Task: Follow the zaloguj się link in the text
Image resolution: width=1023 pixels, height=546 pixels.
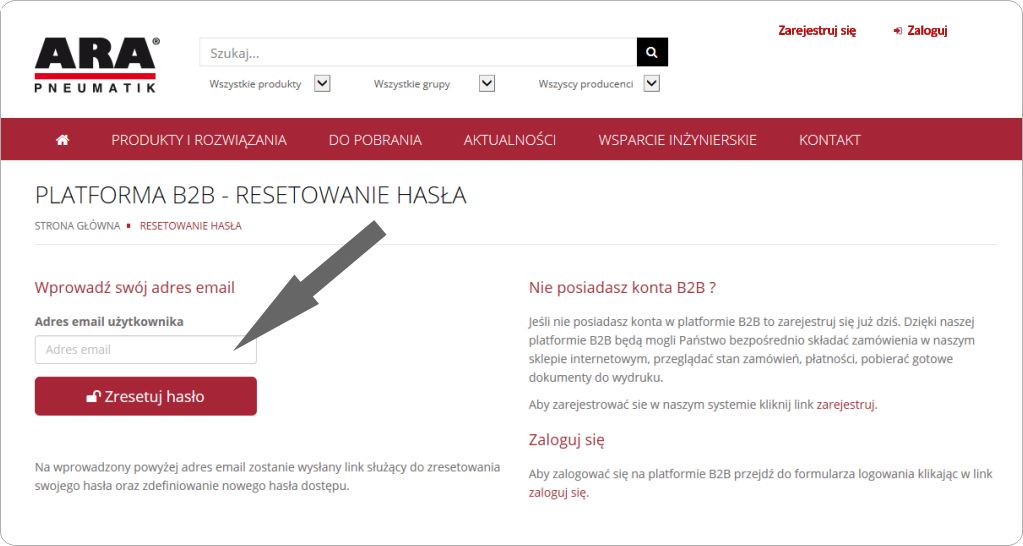Action: (558, 493)
